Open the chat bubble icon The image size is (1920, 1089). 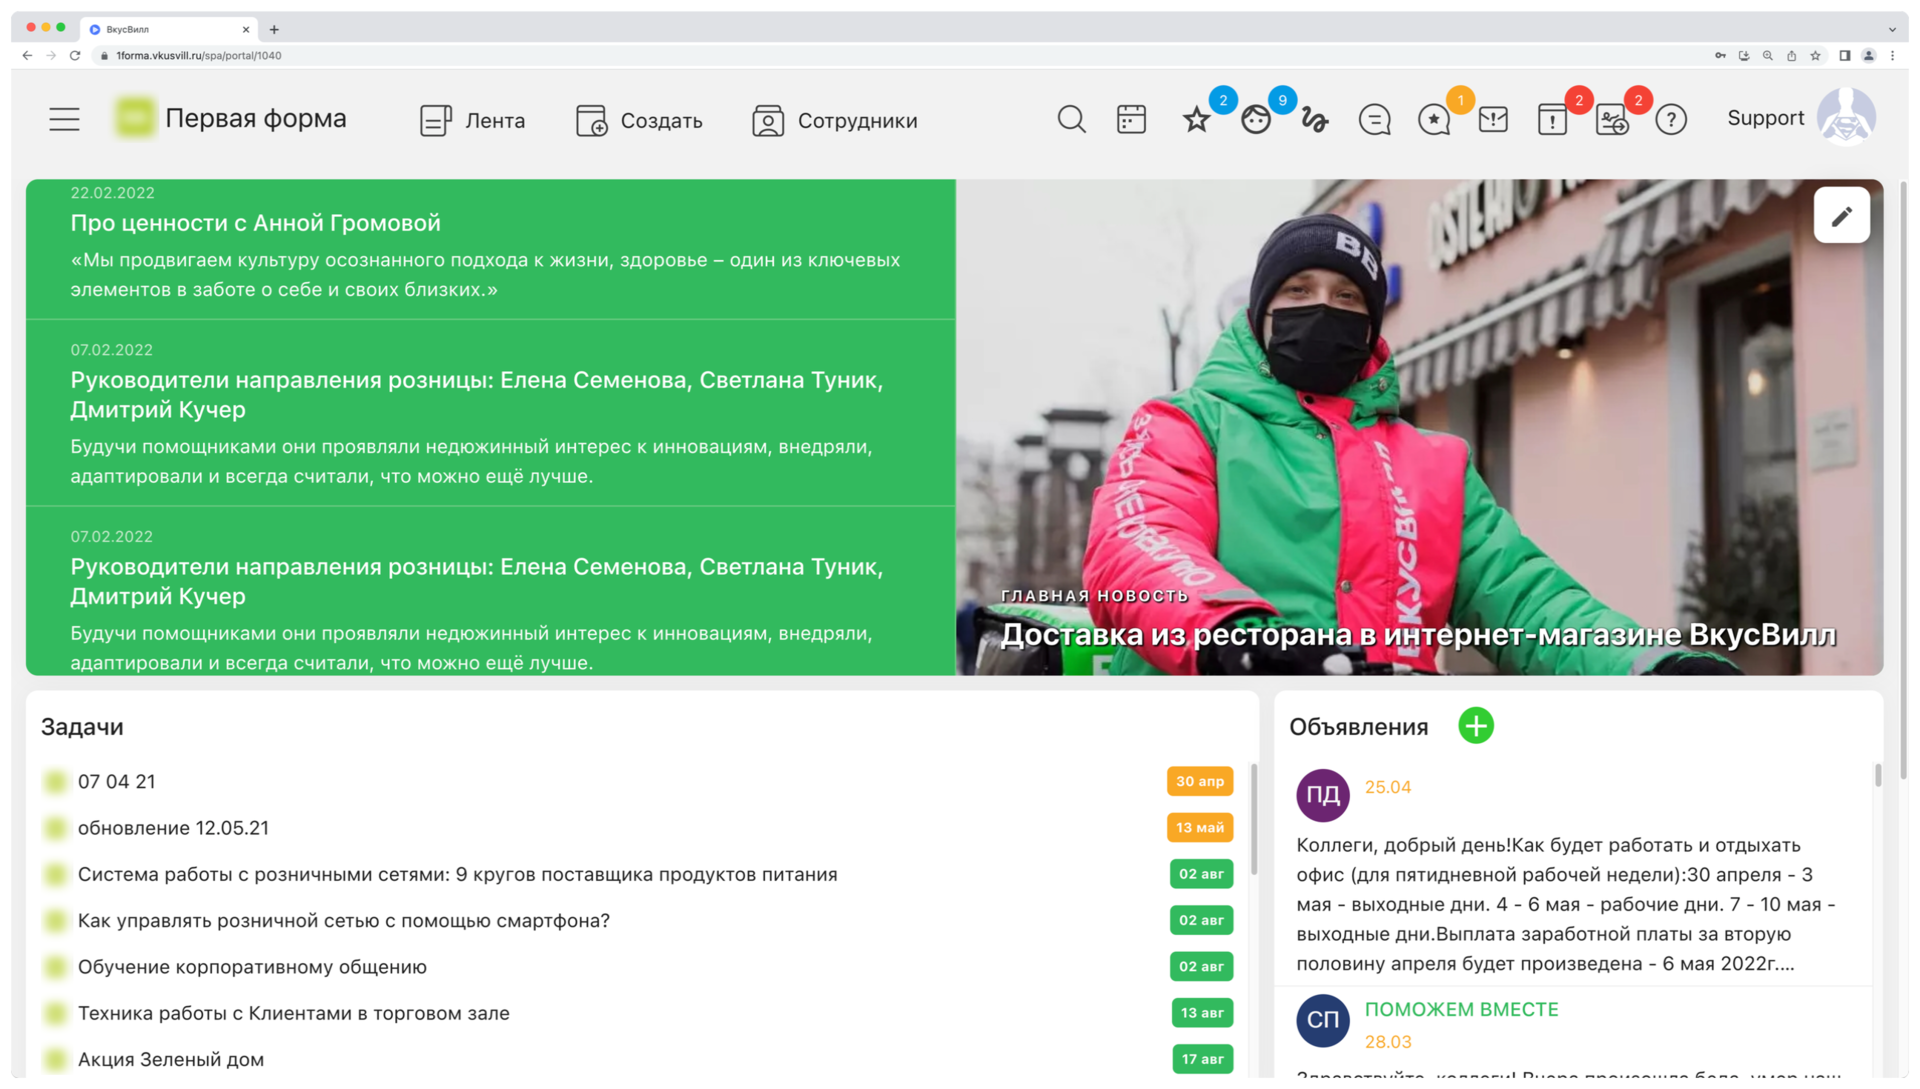(1374, 121)
